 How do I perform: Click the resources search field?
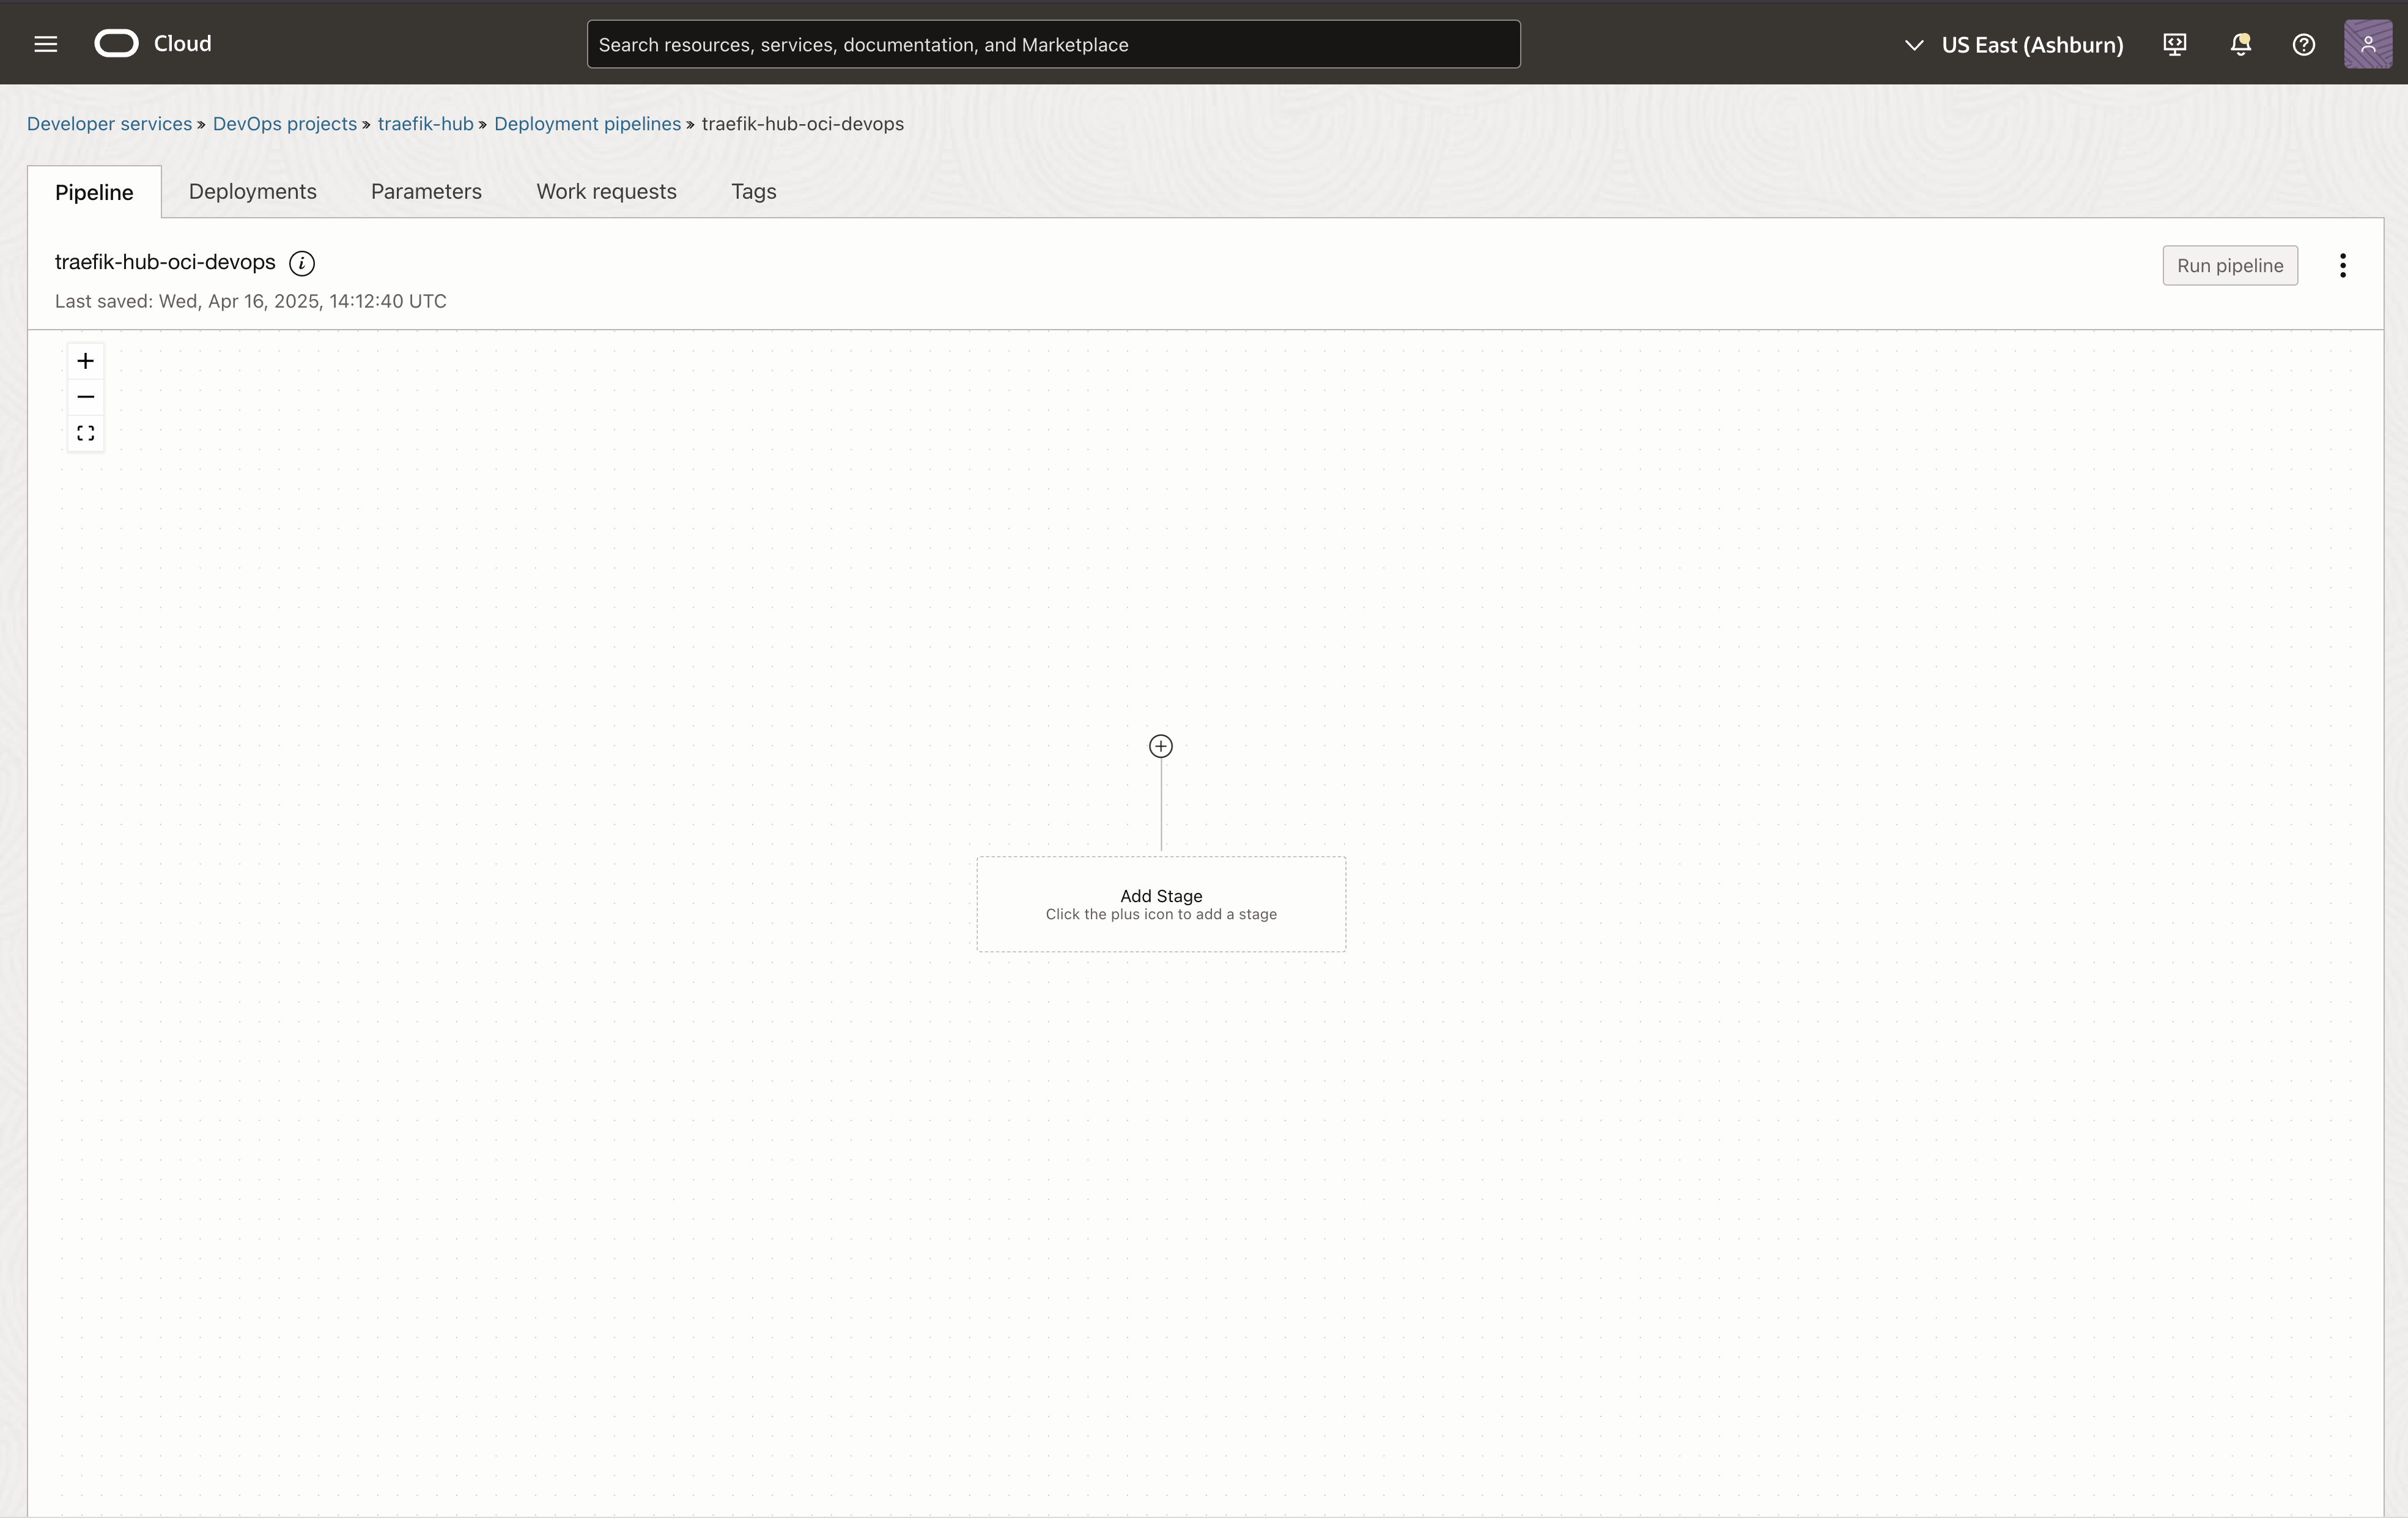click(1052, 44)
